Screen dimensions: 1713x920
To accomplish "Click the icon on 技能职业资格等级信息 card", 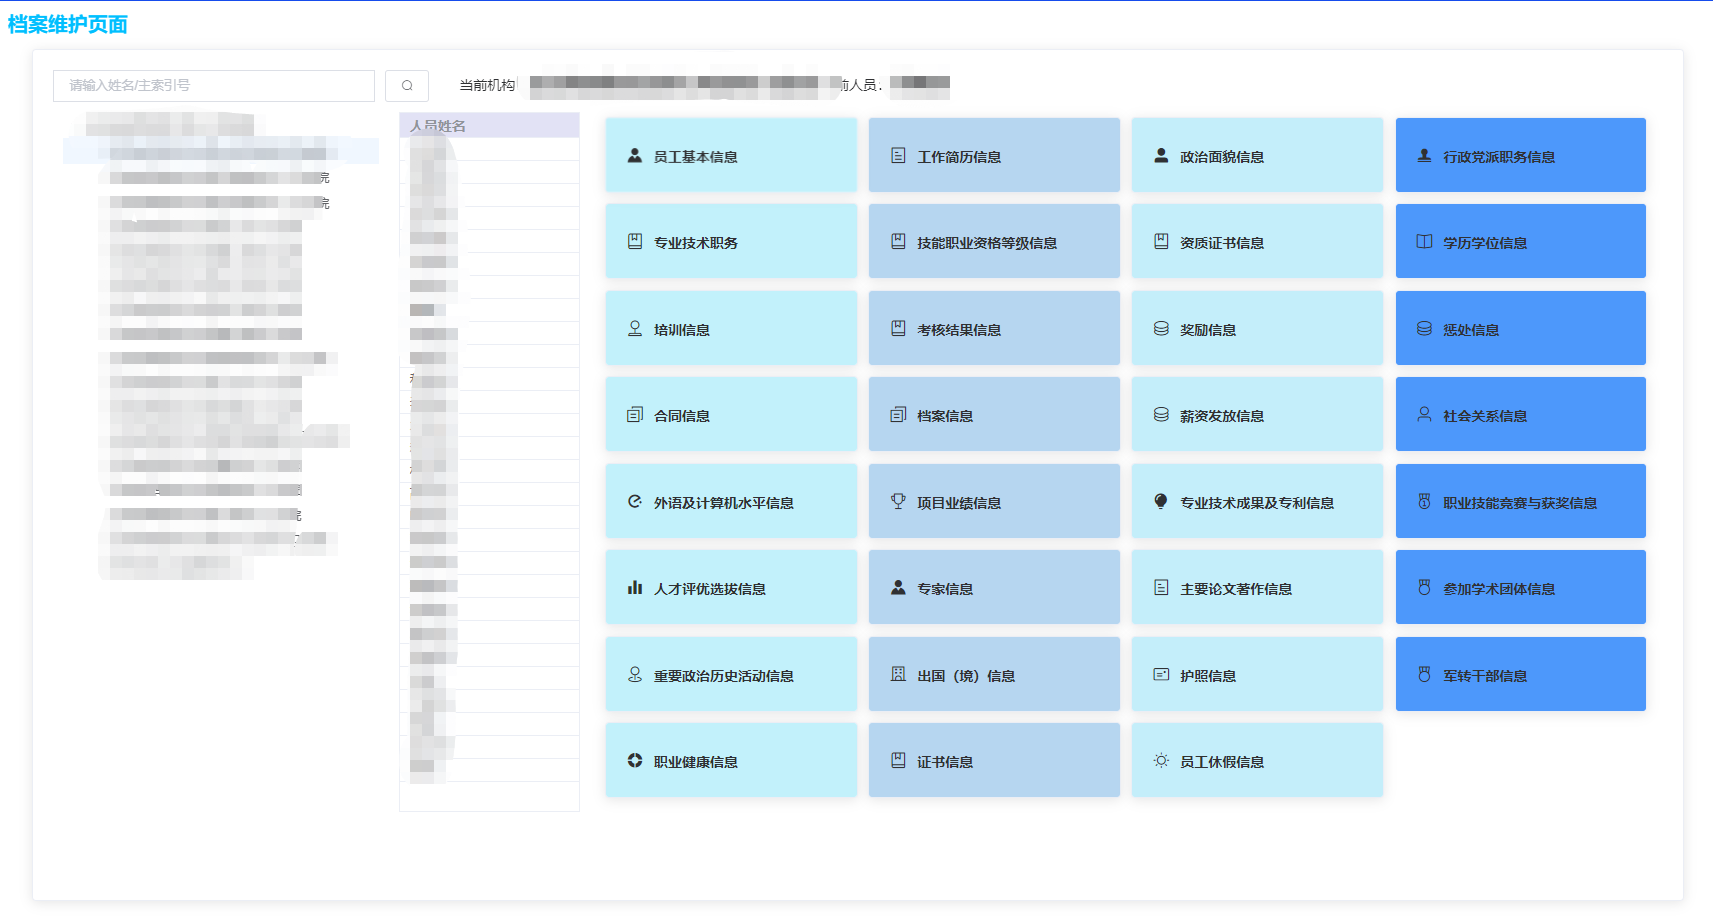I will [x=898, y=242].
